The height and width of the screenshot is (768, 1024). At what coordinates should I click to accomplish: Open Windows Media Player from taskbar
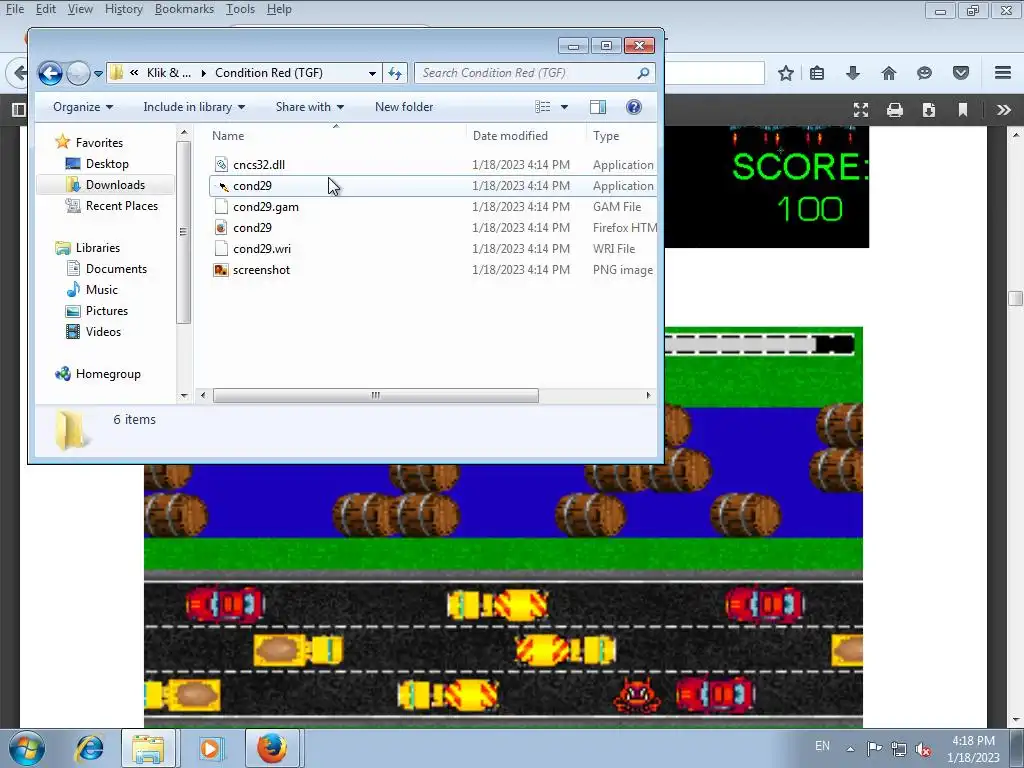pos(210,748)
